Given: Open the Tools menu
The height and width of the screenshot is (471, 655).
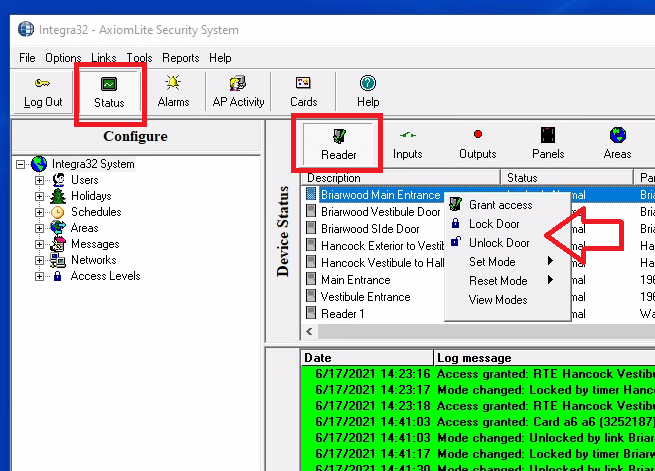Looking at the screenshot, I should [x=139, y=58].
